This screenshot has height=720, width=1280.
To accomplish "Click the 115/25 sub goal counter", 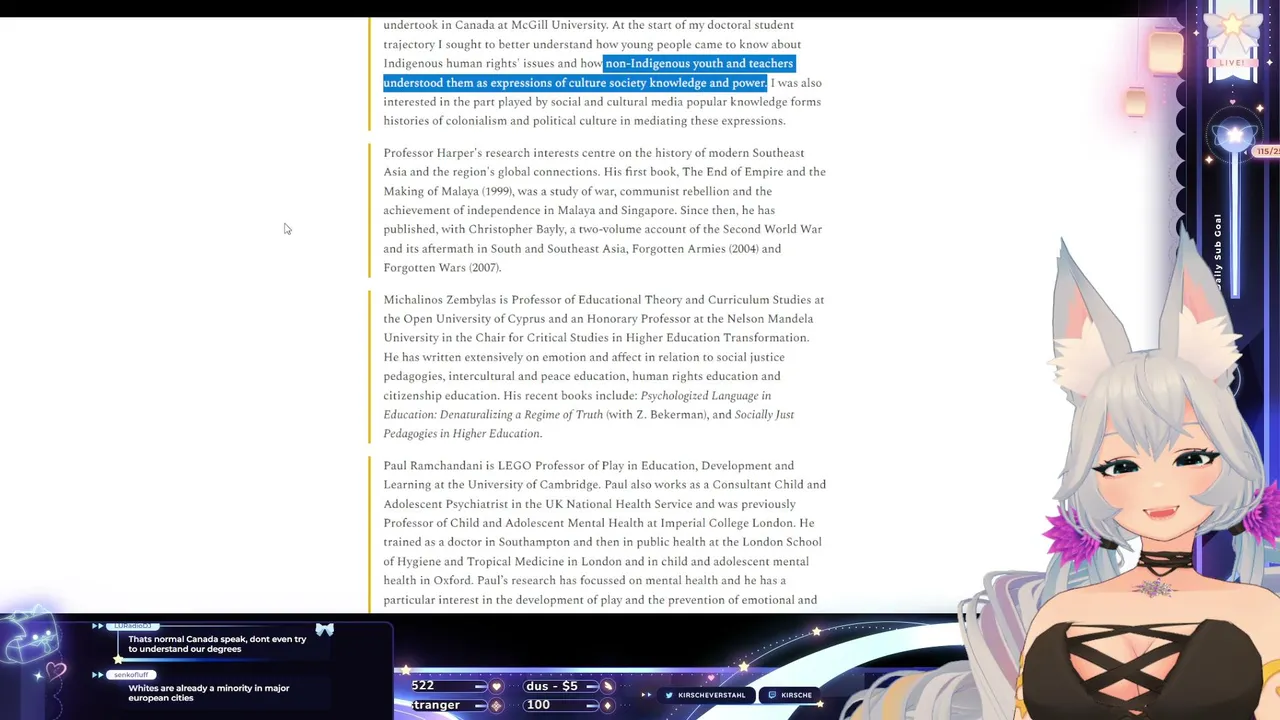I will click(x=1267, y=152).
